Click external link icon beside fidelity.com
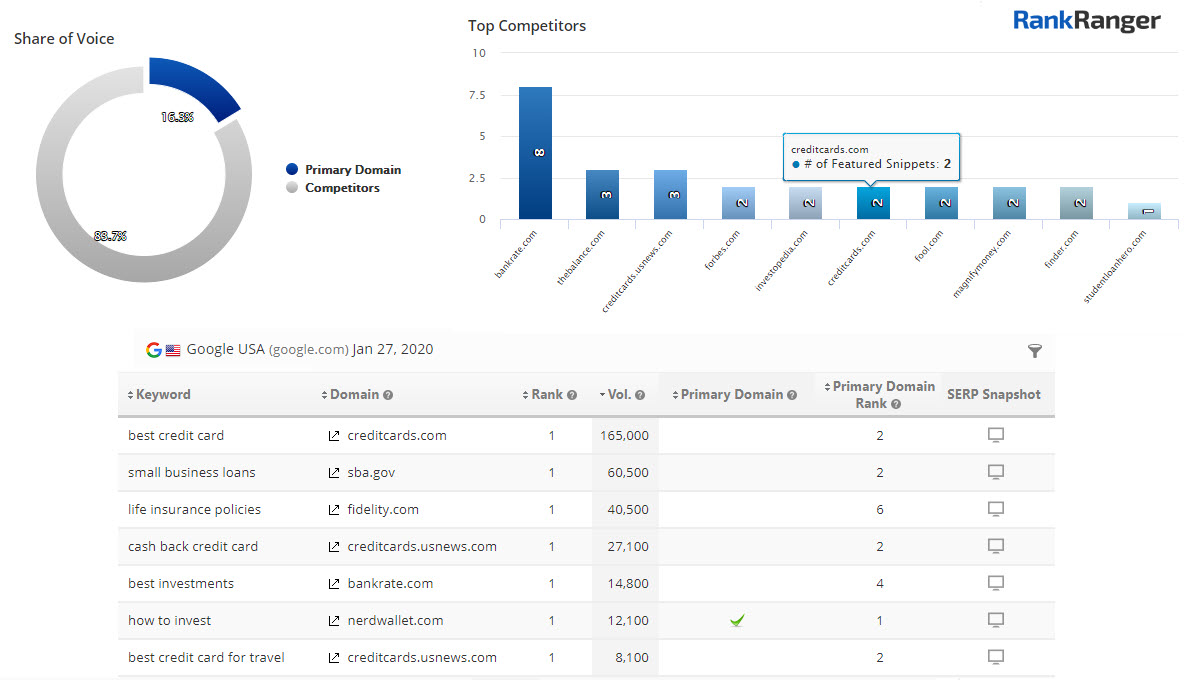Screen dimensions: 1185x680 coord(334,510)
